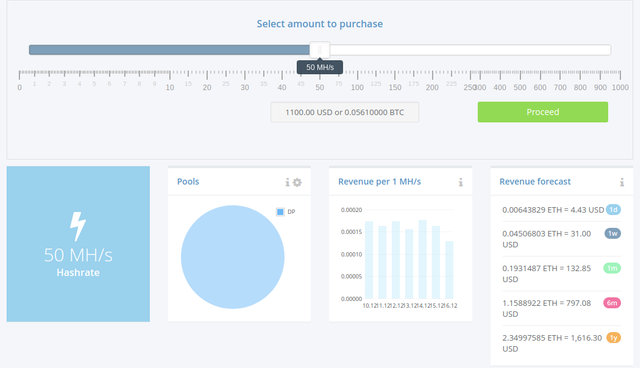640x368 pixels.
Task: Click the 0.00020 axis label
Action: click(351, 210)
